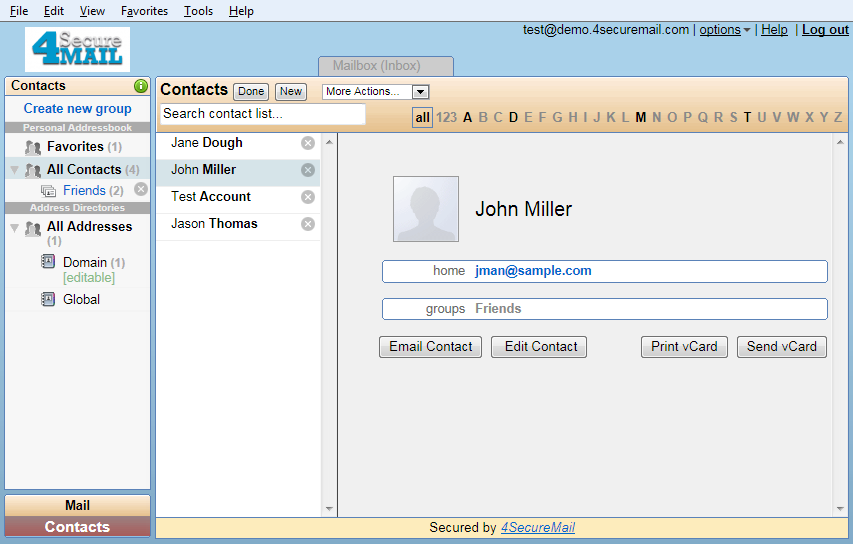Remove Jane Dough with the x icon
853x544 pixels.
pos(308,143)
